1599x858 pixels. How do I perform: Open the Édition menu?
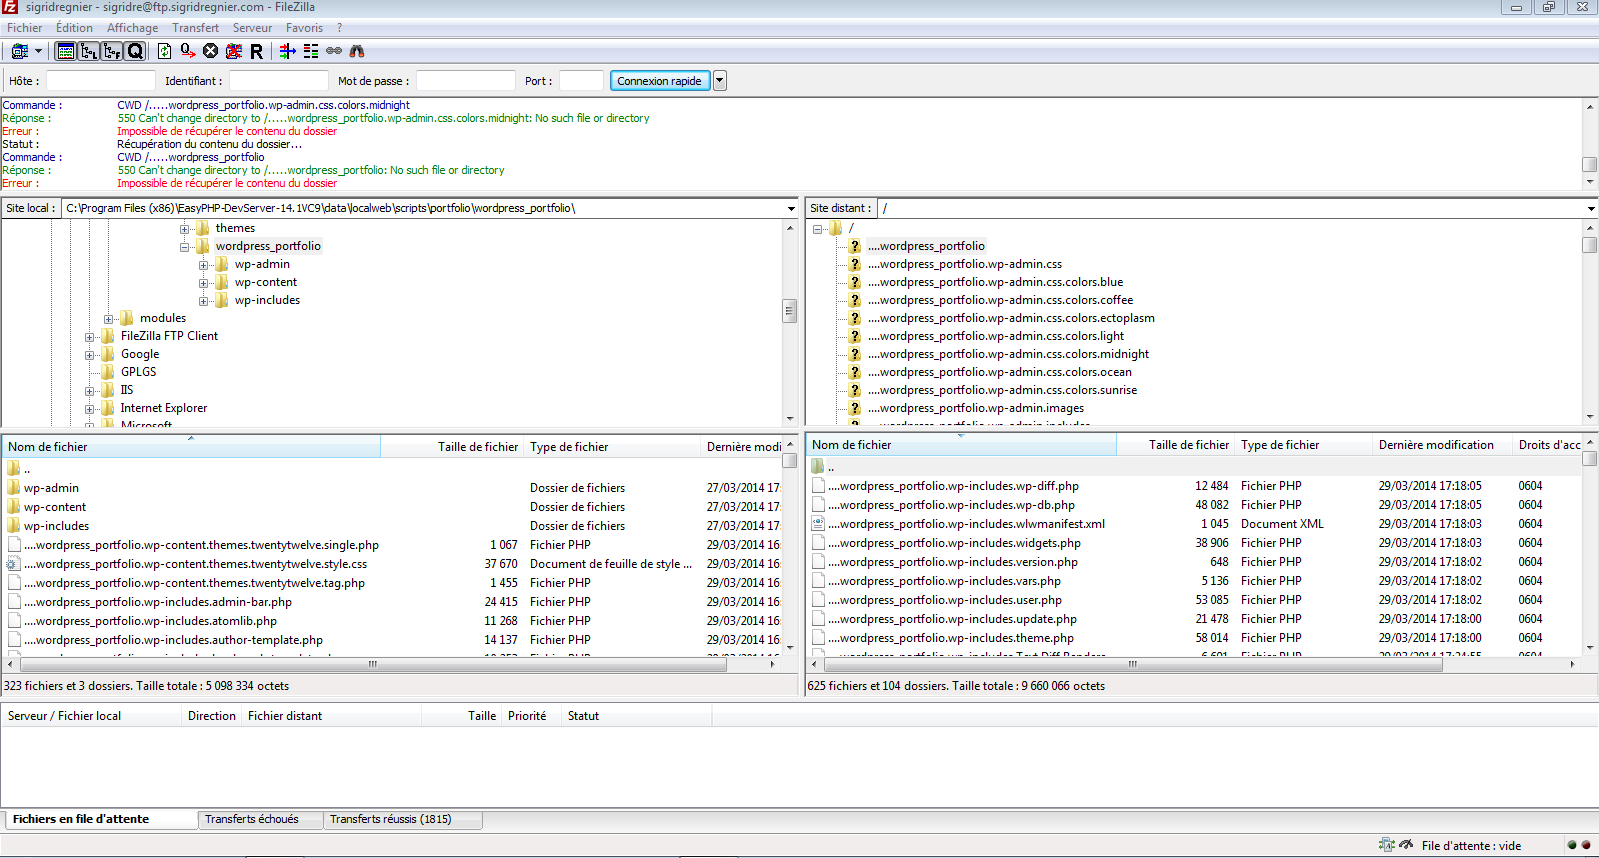[74, 28]
